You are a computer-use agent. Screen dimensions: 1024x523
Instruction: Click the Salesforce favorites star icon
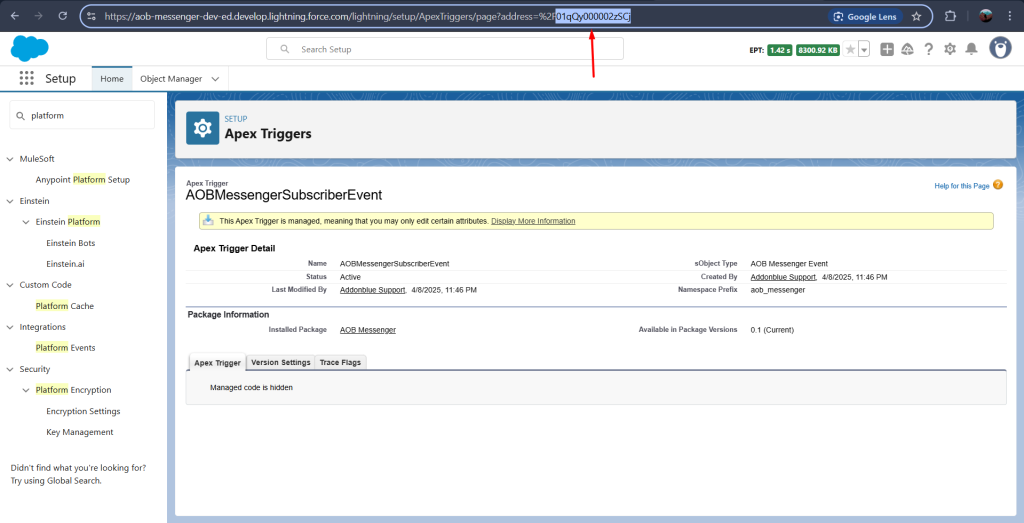850,49
